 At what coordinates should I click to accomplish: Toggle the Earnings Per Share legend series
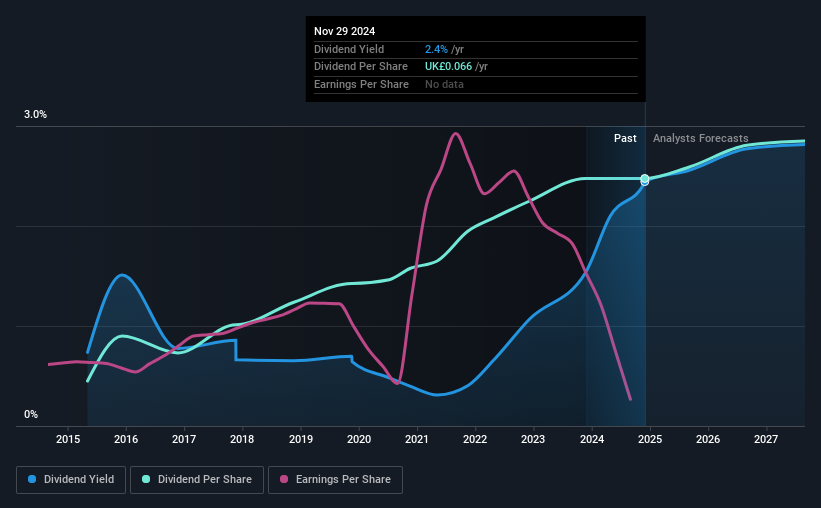335,480
